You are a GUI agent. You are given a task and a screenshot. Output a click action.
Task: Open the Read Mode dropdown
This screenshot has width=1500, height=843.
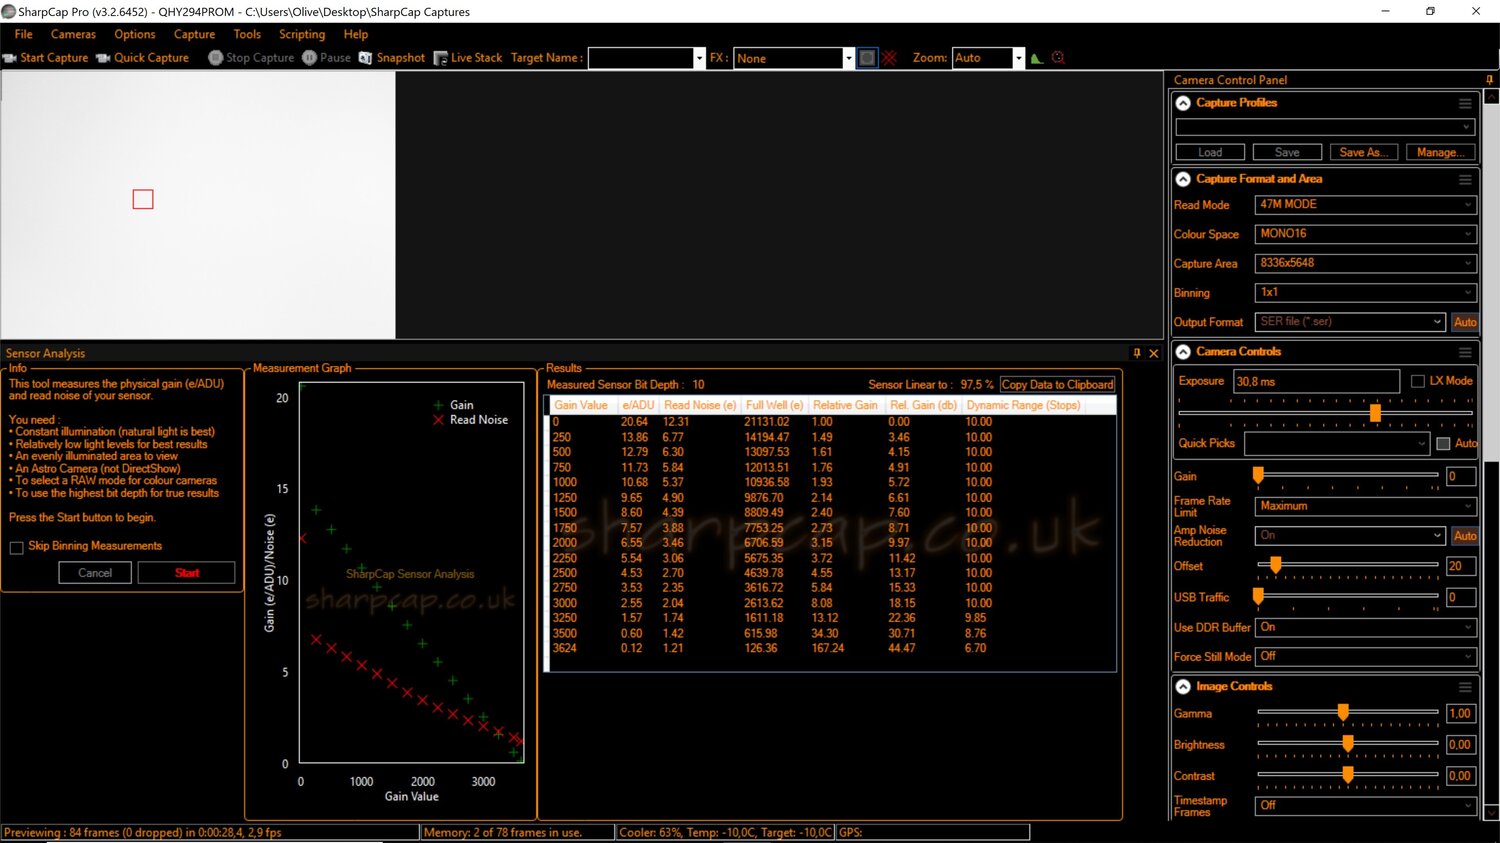tap(1365, 205)
